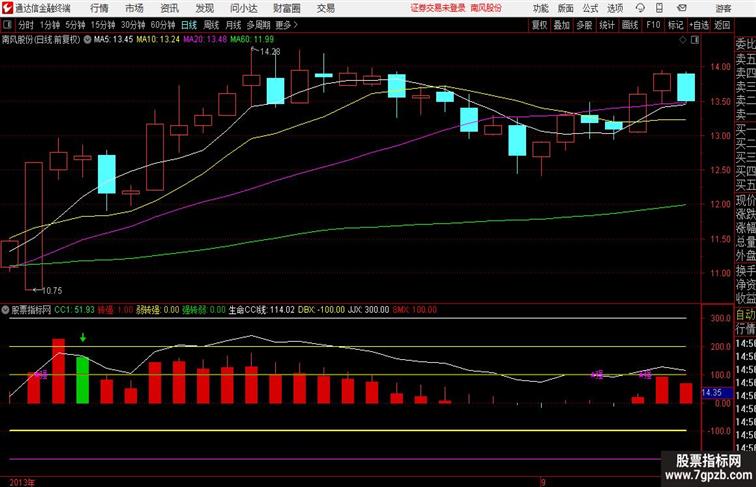
Task: Click the 返回 back button
Action: point(722,25)
